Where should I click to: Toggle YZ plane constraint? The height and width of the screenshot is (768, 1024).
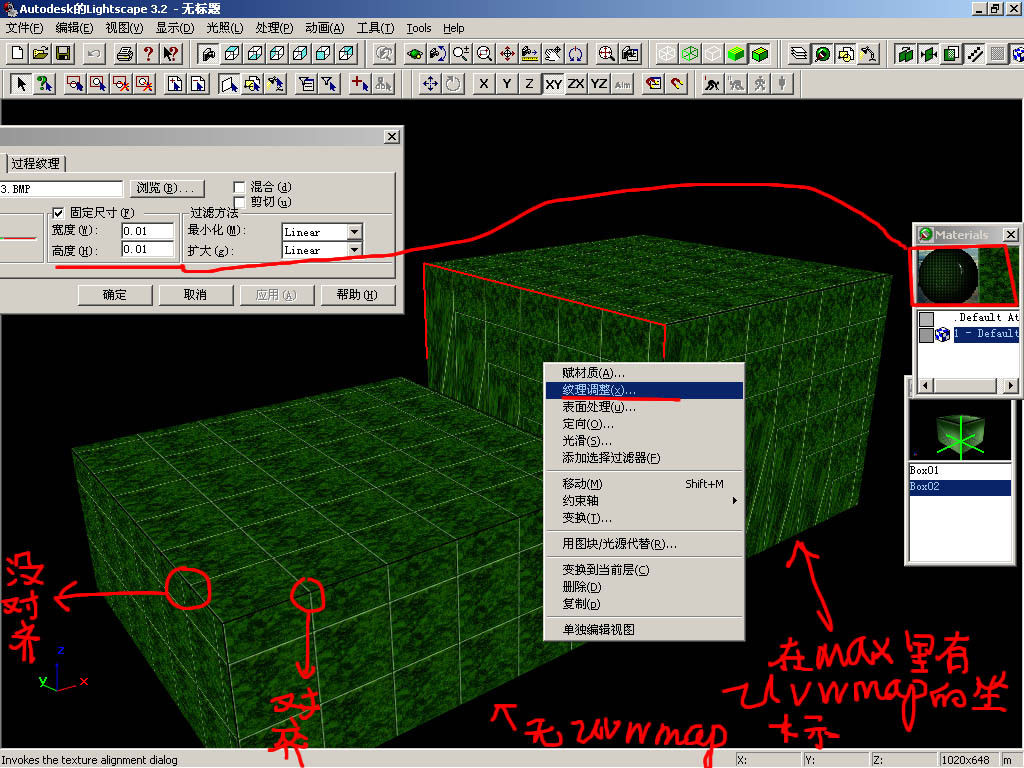600,84
